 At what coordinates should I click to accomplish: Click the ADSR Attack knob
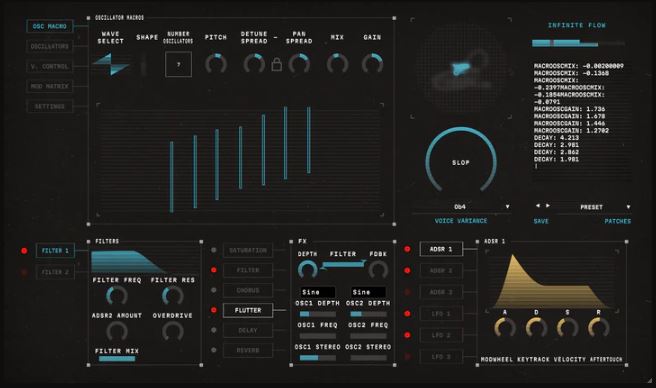(505, 328)
